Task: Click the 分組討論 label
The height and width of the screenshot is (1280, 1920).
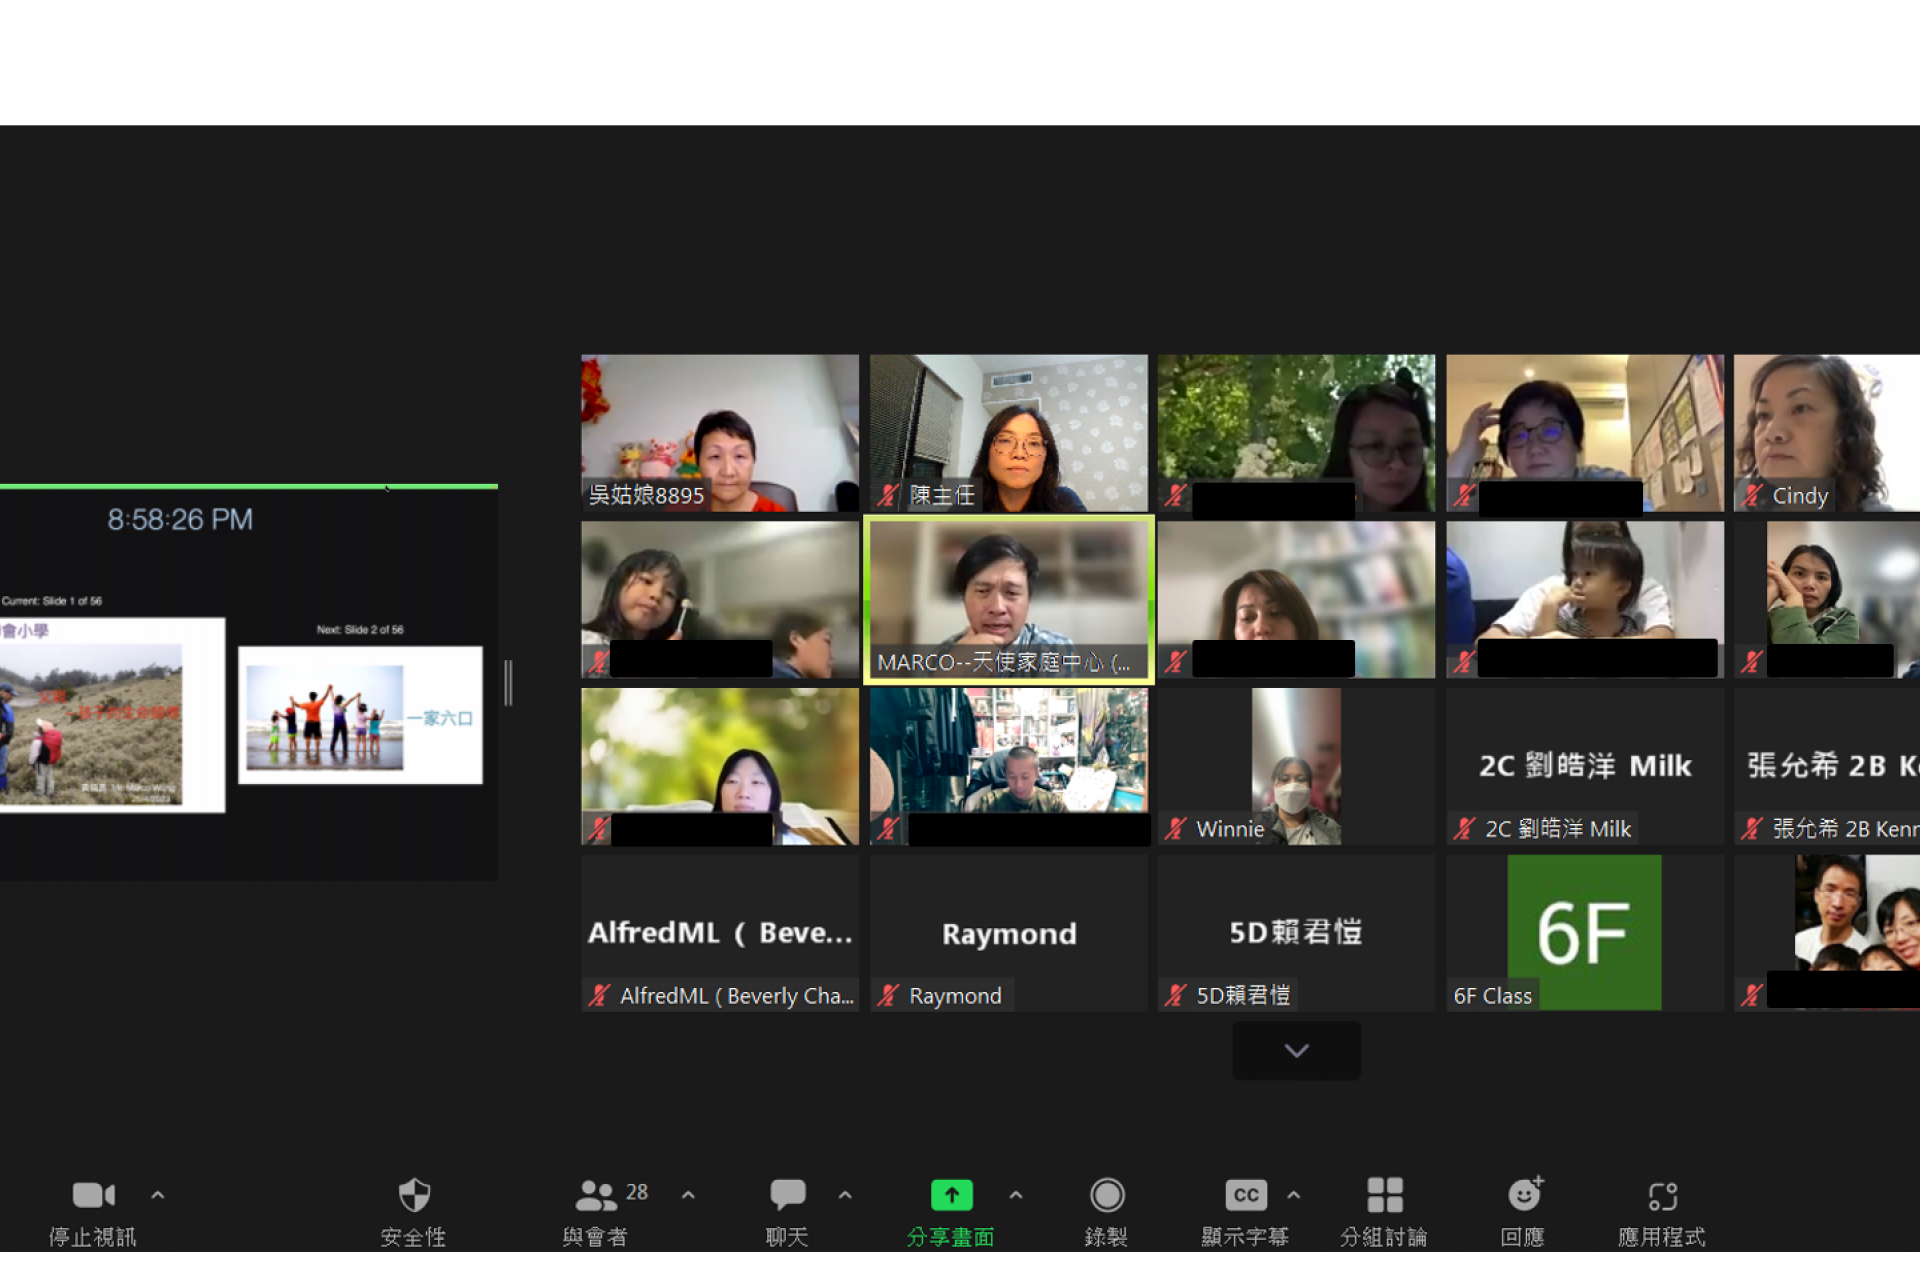Action: pos(1384,1237)
